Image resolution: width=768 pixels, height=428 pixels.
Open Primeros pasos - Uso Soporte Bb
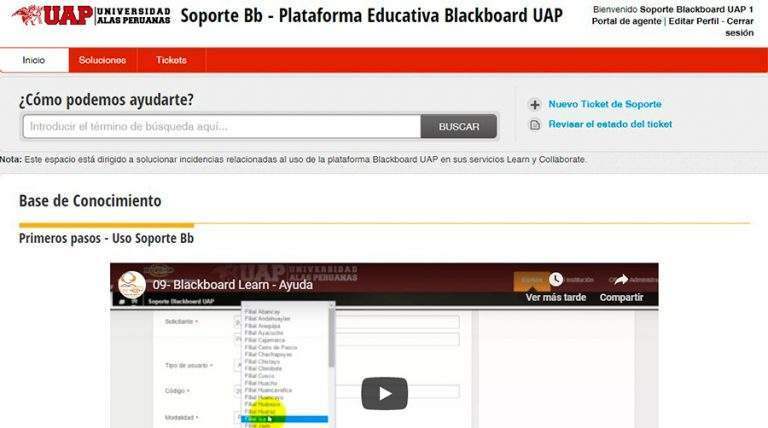pos(106,238)
